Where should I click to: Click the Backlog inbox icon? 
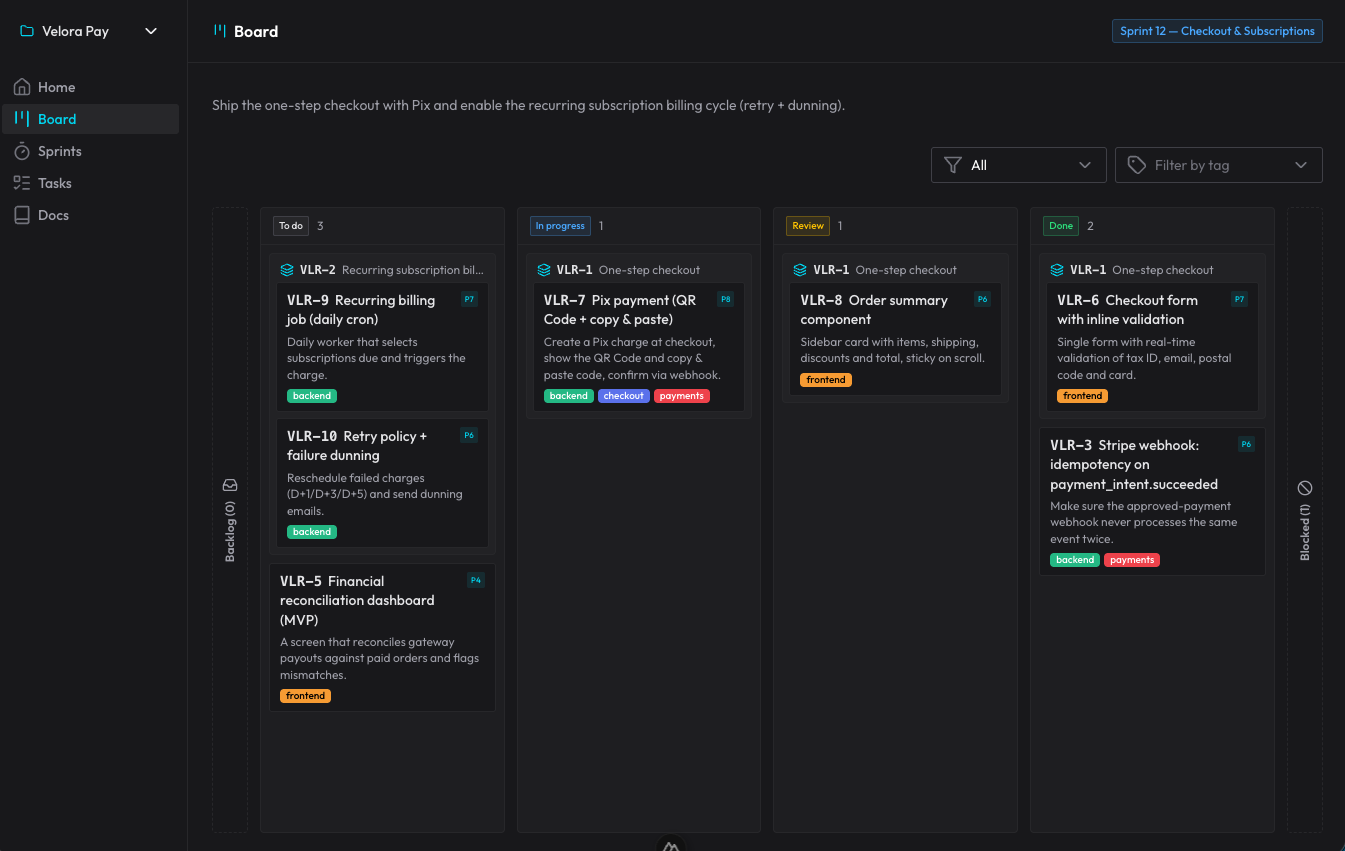(230, 485)
